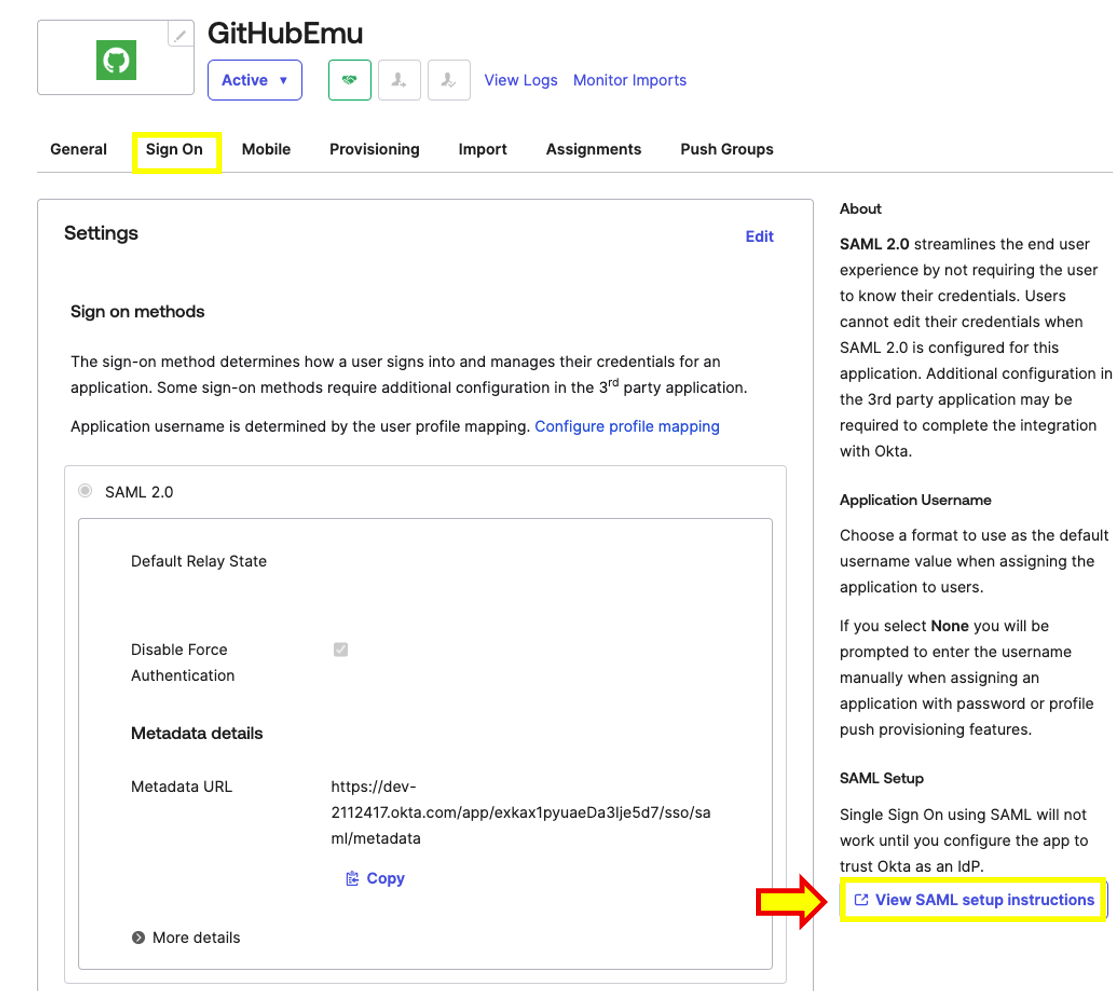The width and height of the screenshot is (1113, 991).
Task: Click the SAML Setup heading
Action: [882, 778]
